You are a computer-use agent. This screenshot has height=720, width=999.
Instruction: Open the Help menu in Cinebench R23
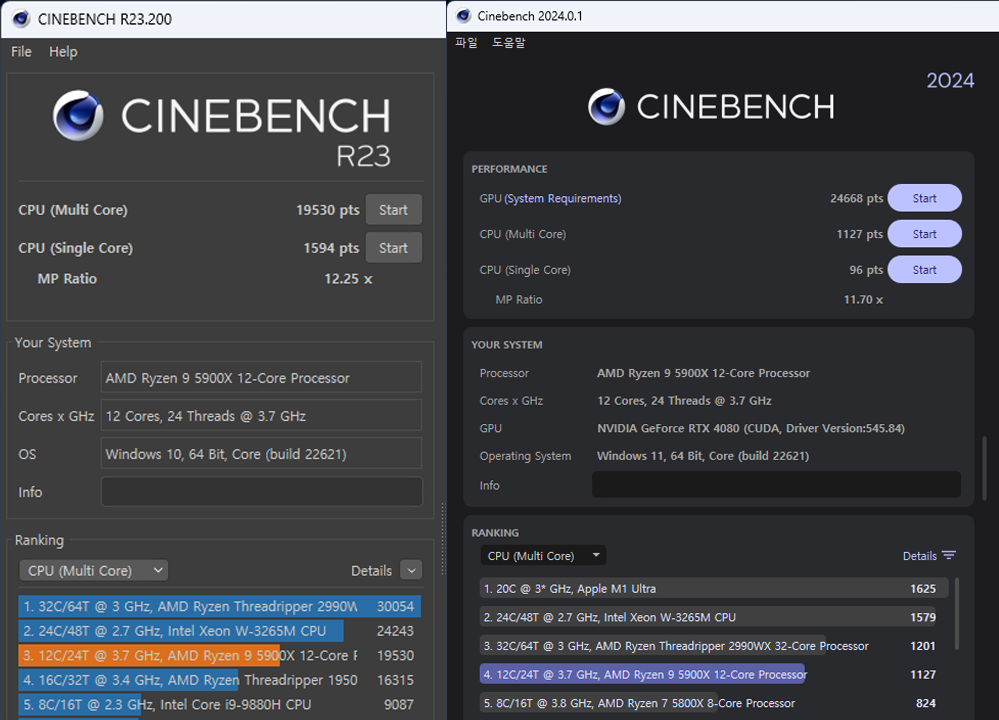pos(63,52)
